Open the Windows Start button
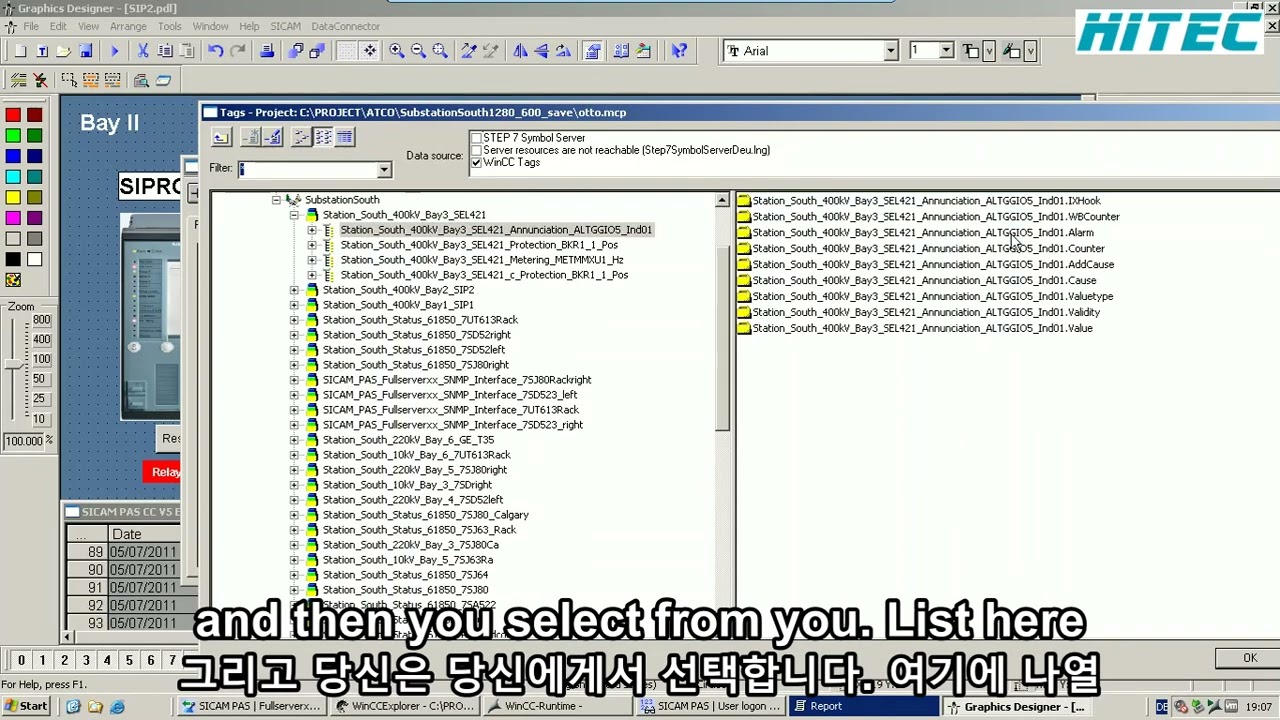The width and height of the screenshot is (1280, 720). coord(25,706)
